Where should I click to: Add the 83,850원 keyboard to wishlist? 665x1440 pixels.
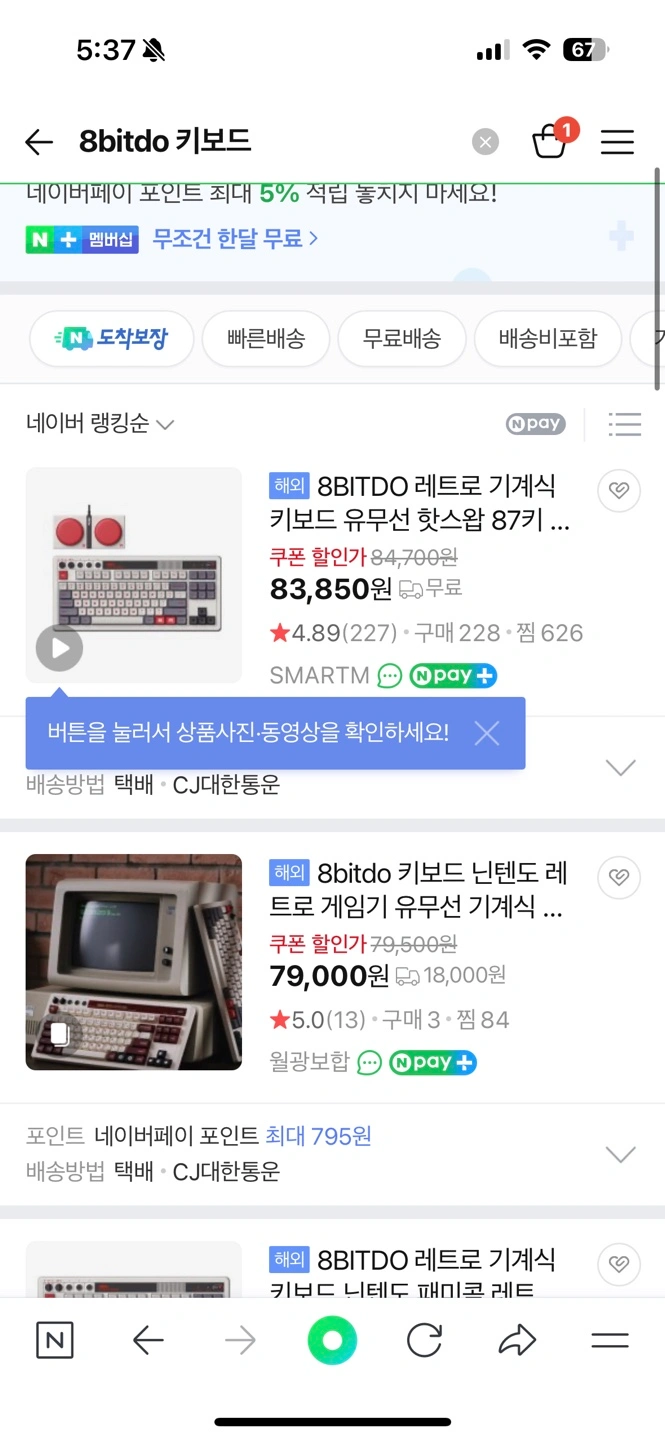pos(619,491)
